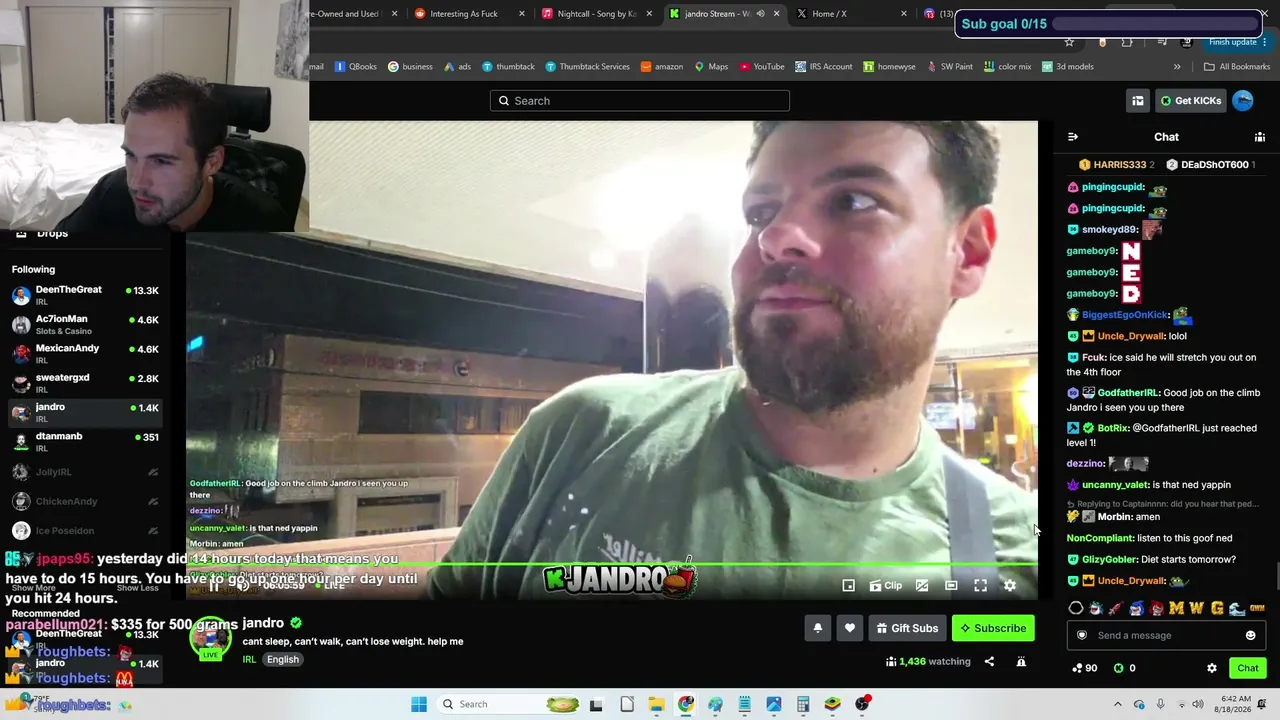
Task: Insert the yellow W emote from quick-emote row
Action: point(1196,608)
